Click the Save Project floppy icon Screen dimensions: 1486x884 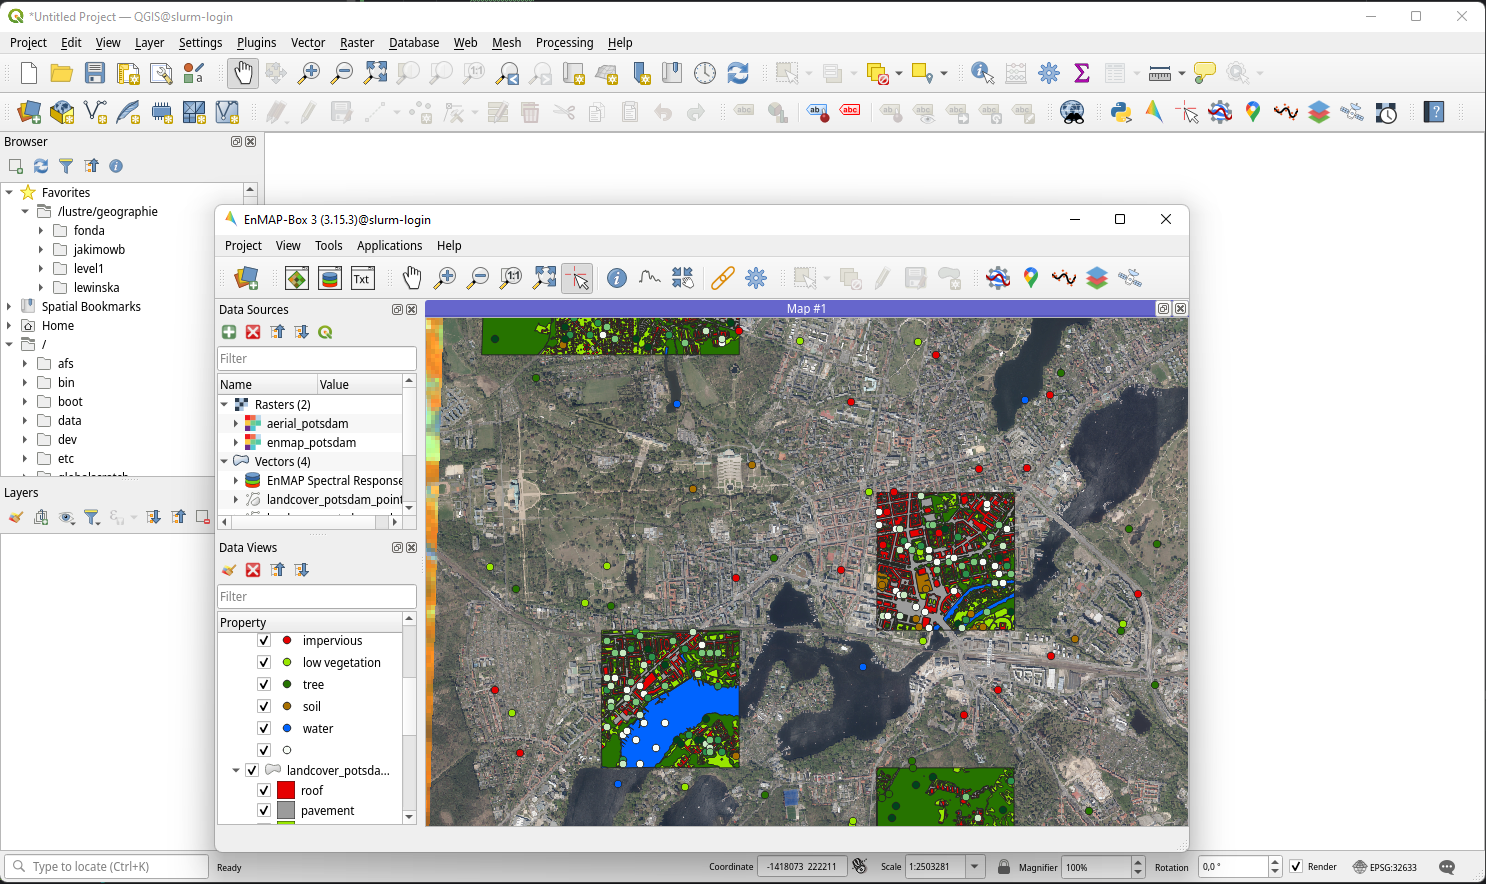coord(95,73)
